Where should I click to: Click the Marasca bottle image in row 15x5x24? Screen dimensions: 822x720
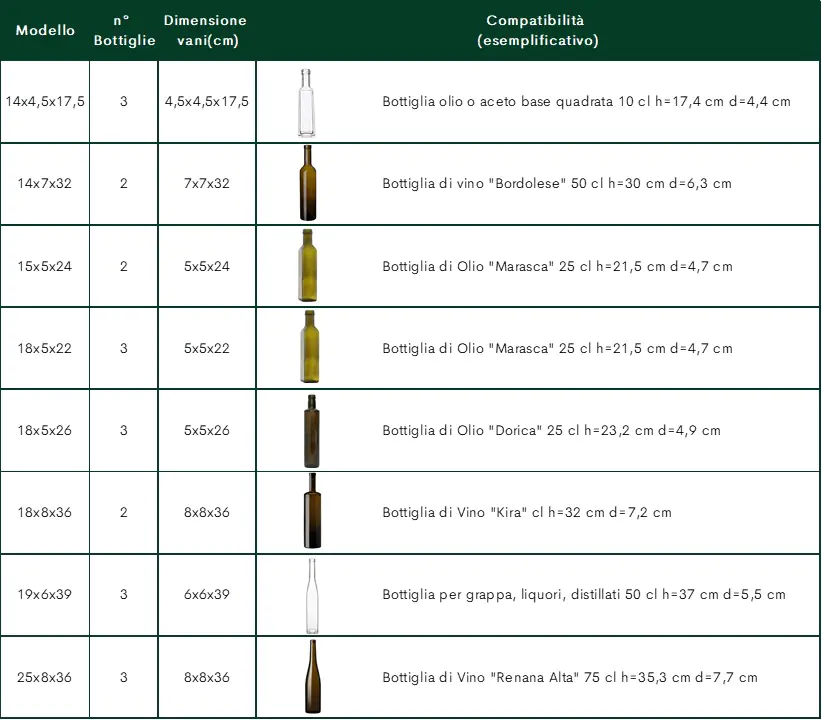(307, 266)
